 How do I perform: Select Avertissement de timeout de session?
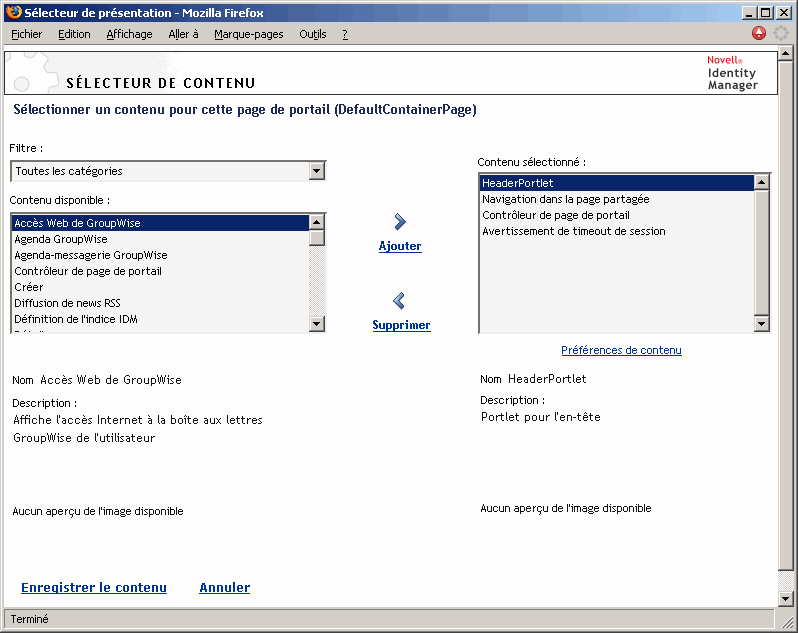point(617,231)
